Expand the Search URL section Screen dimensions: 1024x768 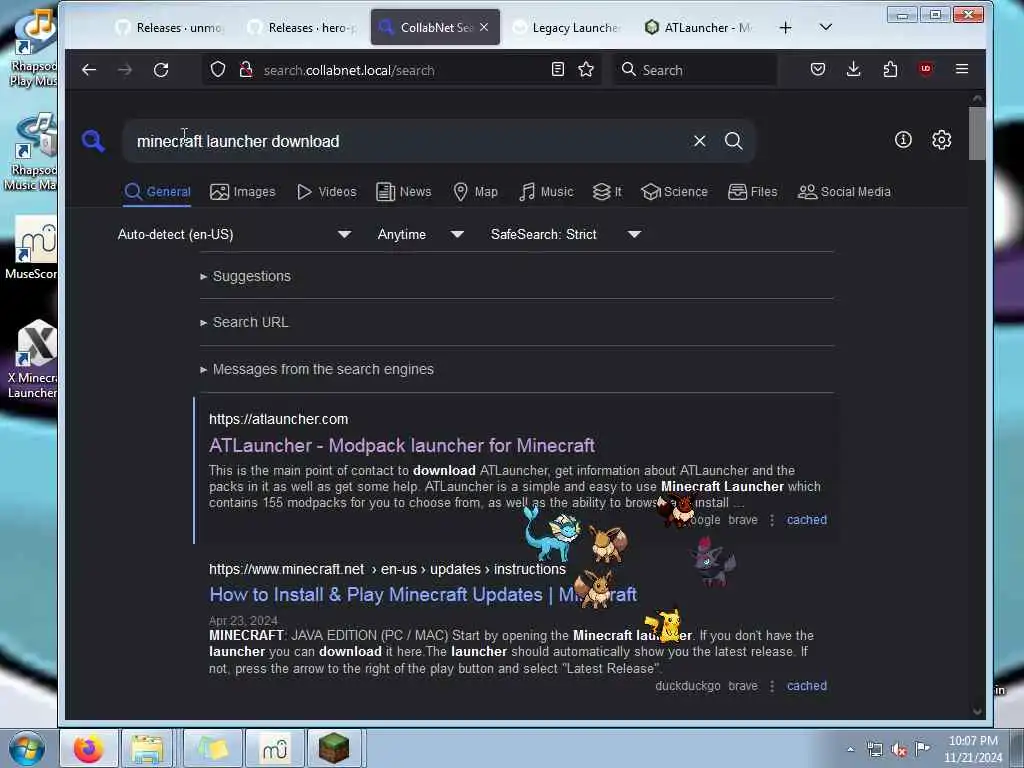(244, 323)
